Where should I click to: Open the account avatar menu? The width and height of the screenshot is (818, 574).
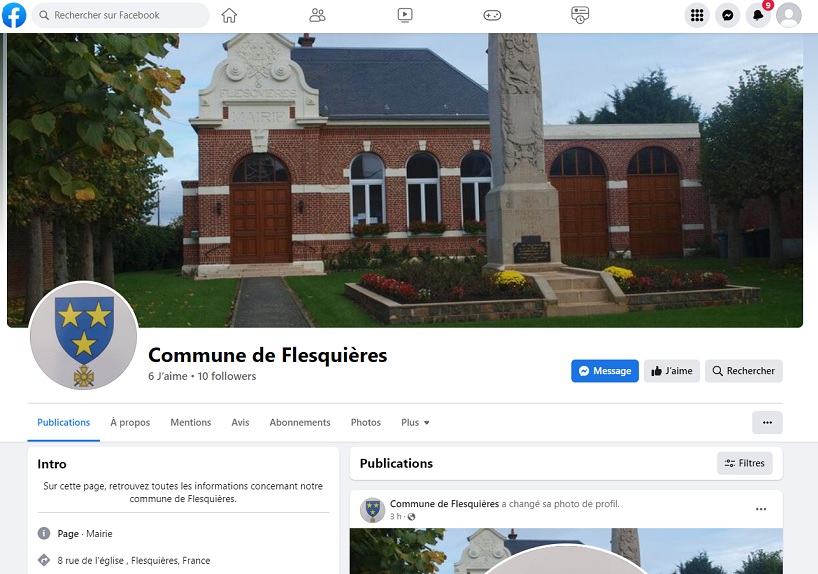pyautogui.click(x=789, y=15)
